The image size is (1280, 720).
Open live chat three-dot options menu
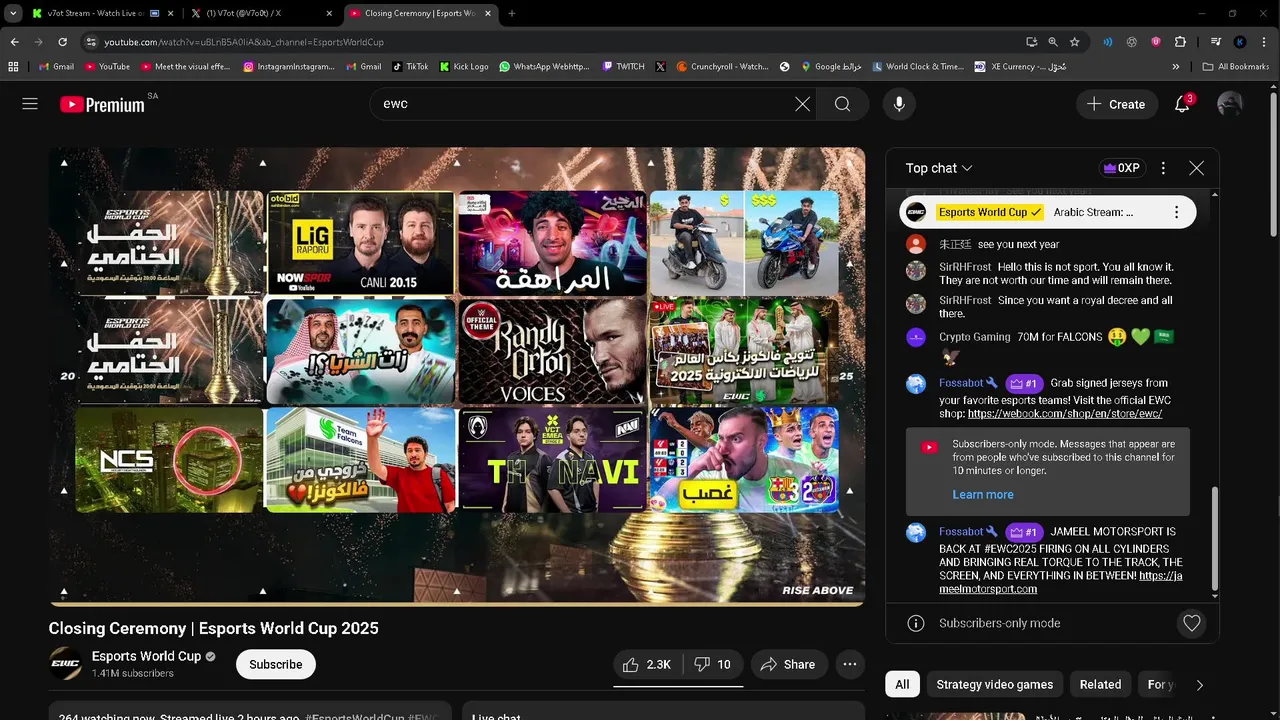coord(1163,168)
